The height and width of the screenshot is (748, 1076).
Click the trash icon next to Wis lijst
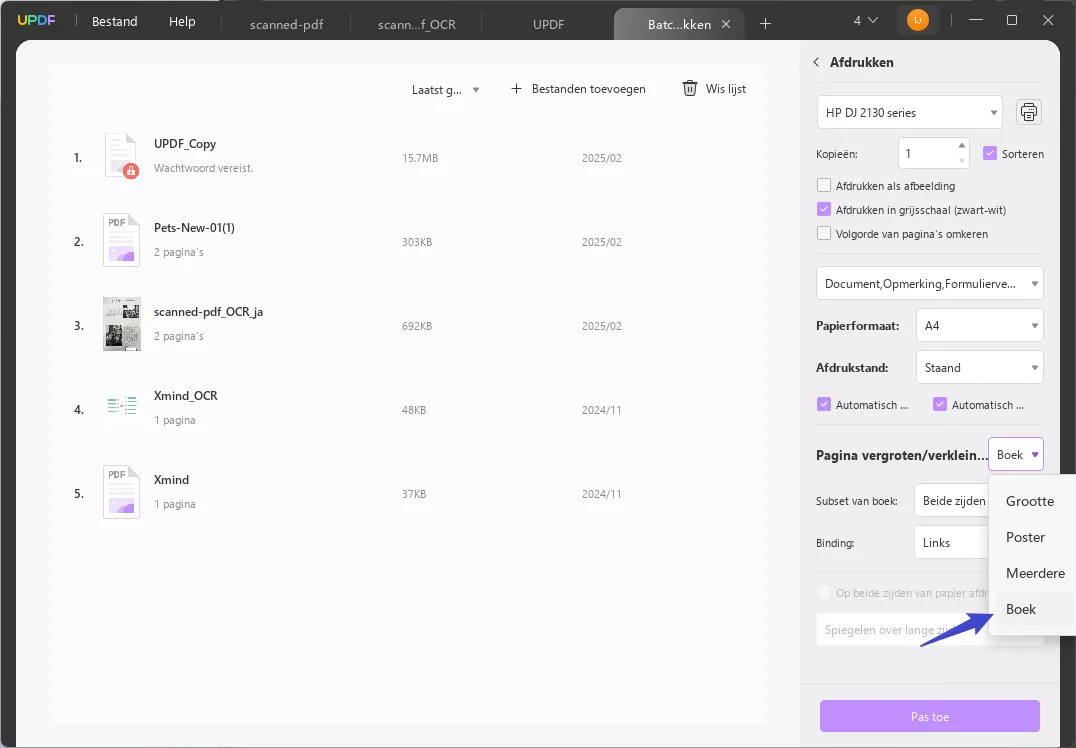tap(689, 88)
